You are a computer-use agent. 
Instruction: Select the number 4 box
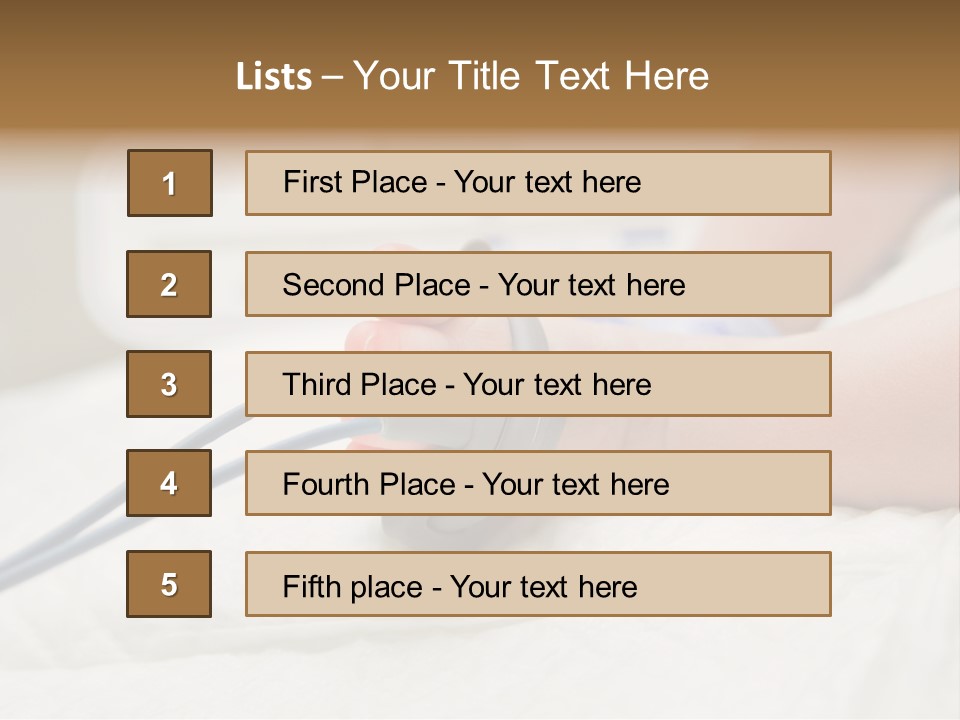point(169,483)
